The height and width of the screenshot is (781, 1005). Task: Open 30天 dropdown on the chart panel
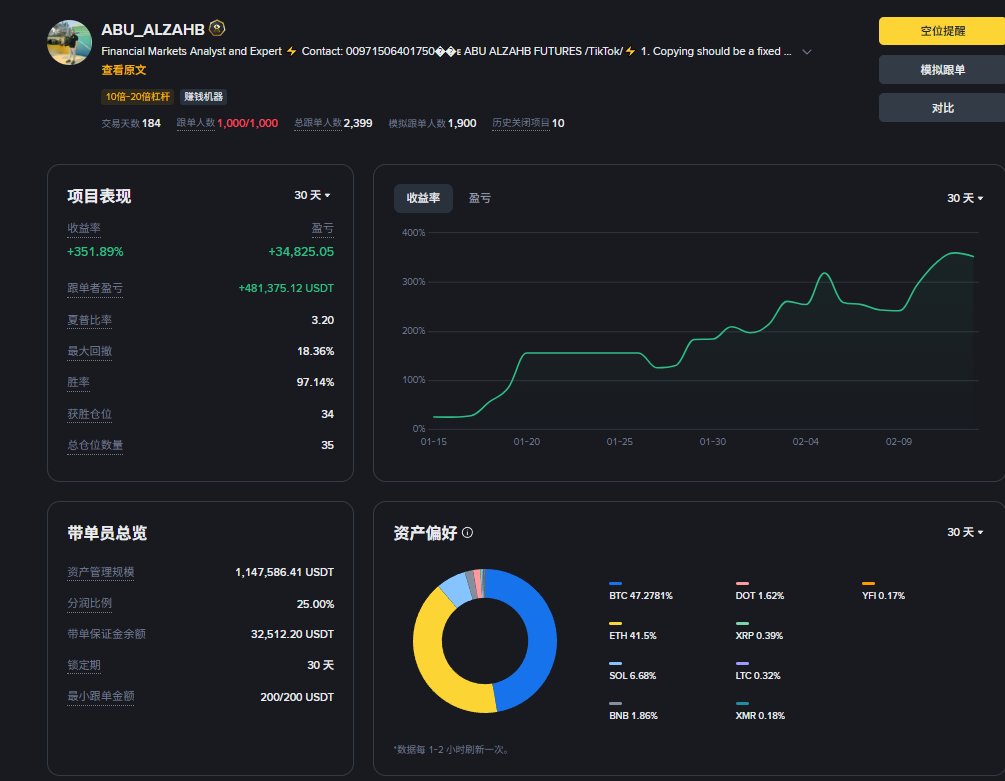[x=965, y=198]
